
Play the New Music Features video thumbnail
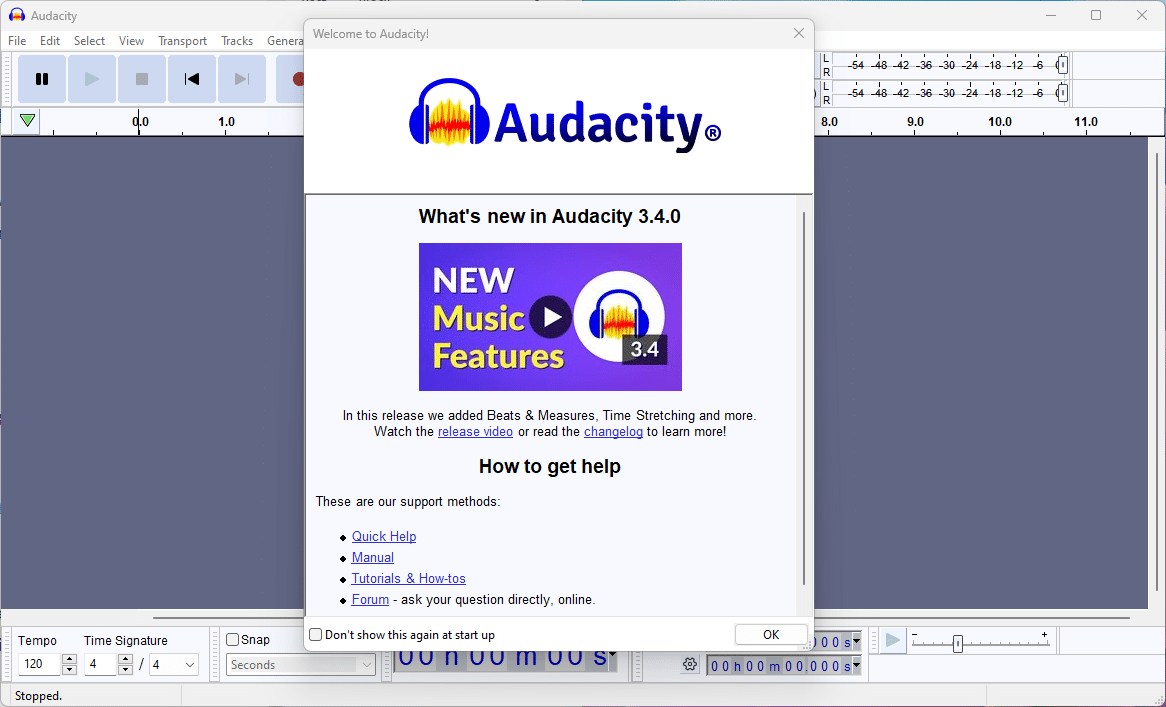click(550, 317)
